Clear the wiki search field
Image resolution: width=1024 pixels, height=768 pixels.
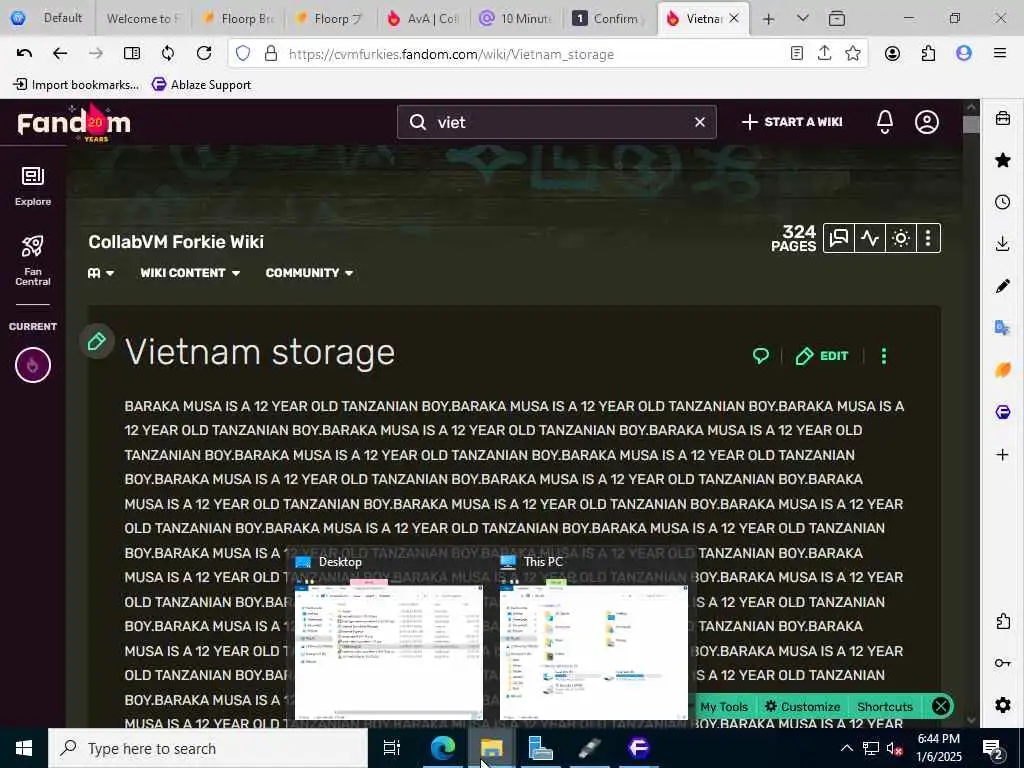pyautogui.click(x=699, y=122)
